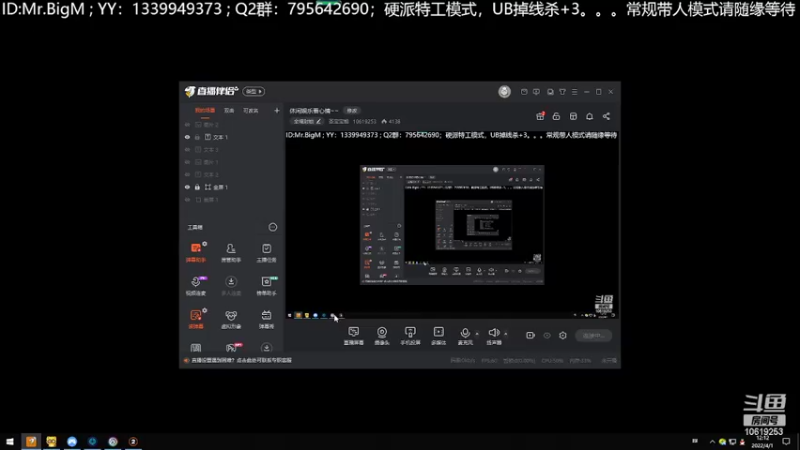Screen dimensions: 800x450
Task: Toggle visibility of the 文本 1 layer
Action: (187, 137)
